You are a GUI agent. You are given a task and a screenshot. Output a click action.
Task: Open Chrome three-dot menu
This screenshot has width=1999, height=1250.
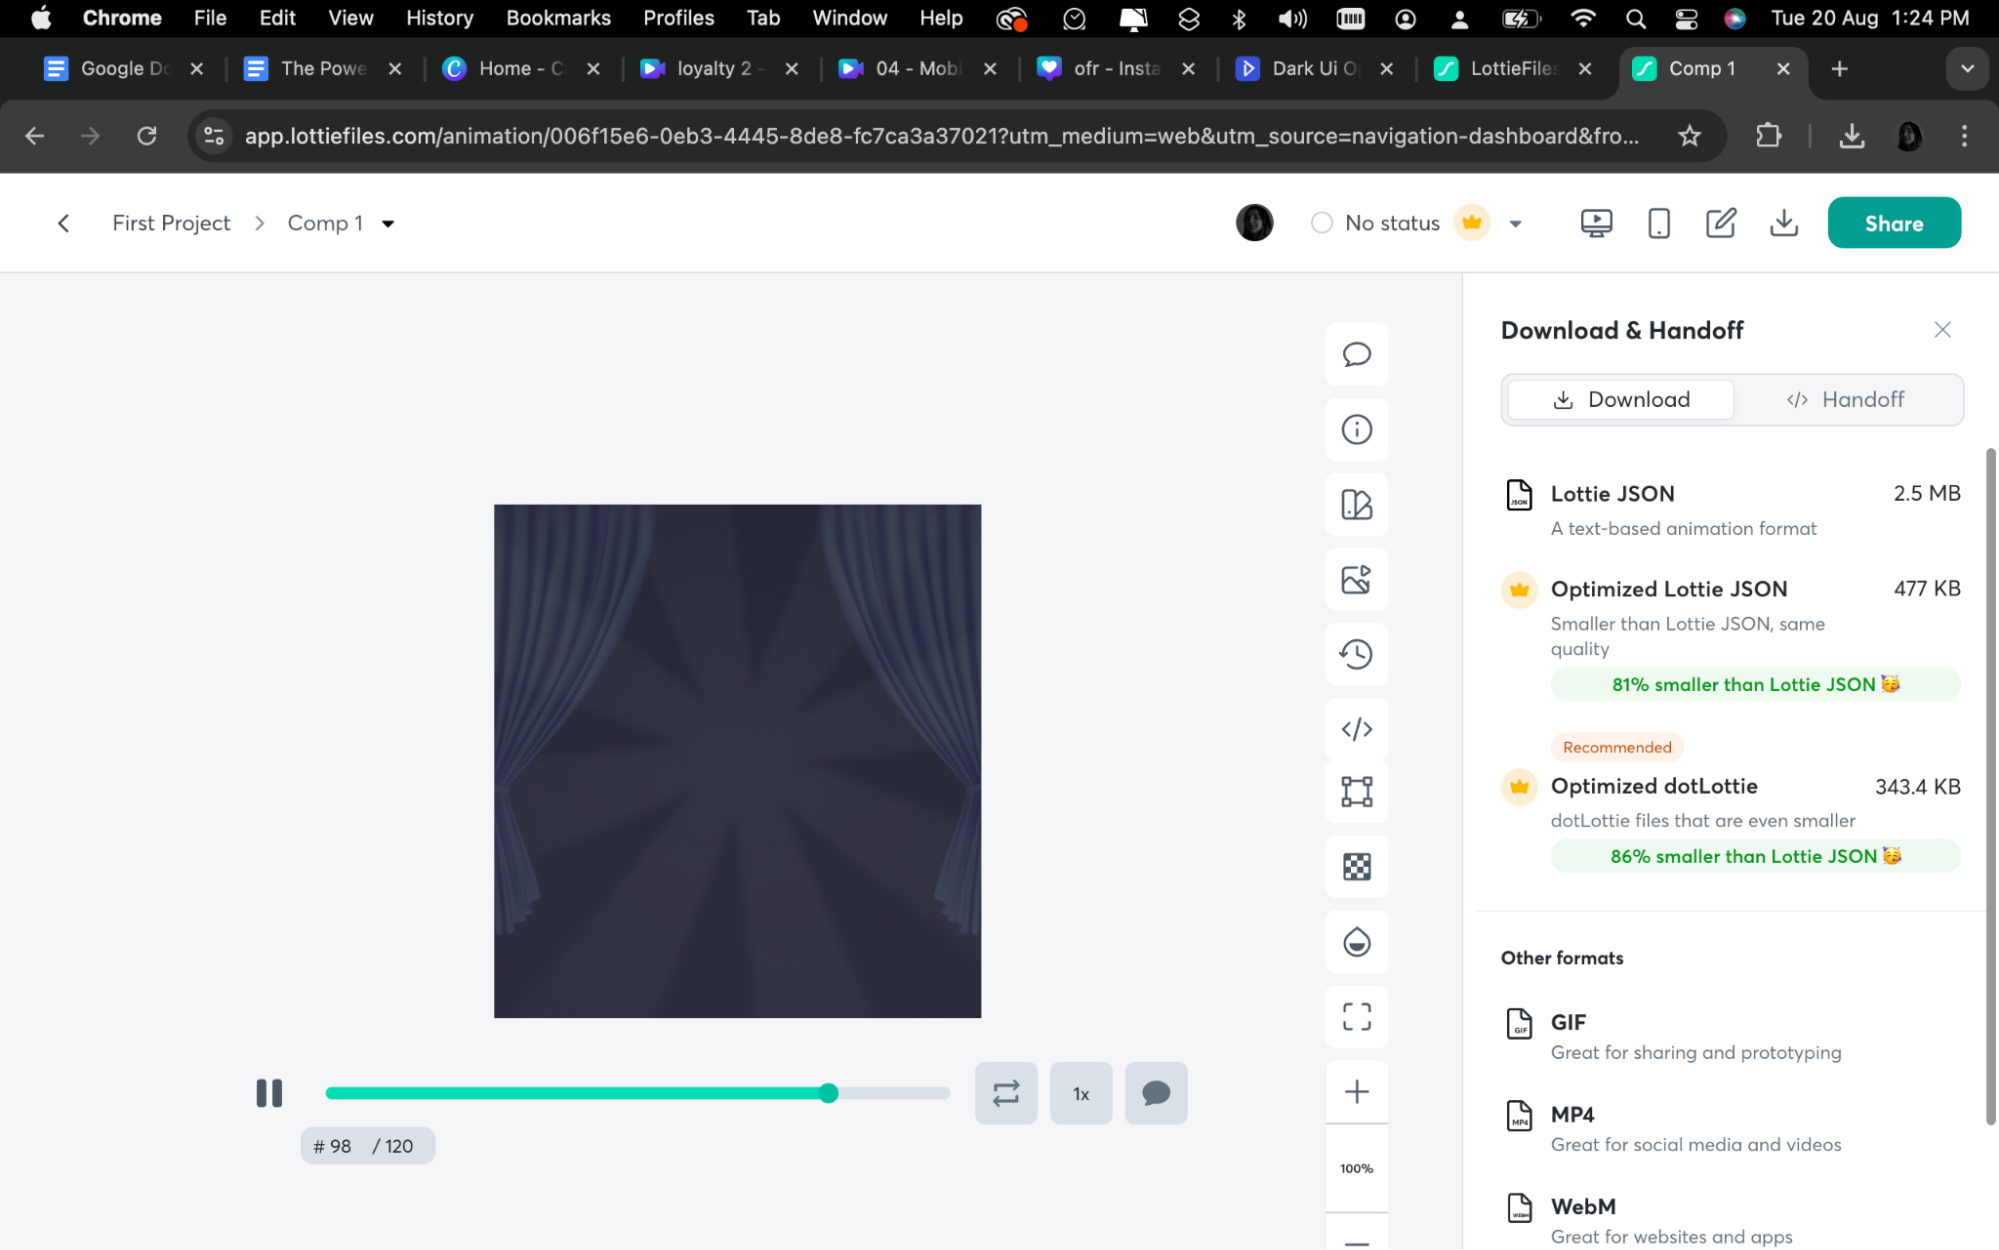[1964, 136]
